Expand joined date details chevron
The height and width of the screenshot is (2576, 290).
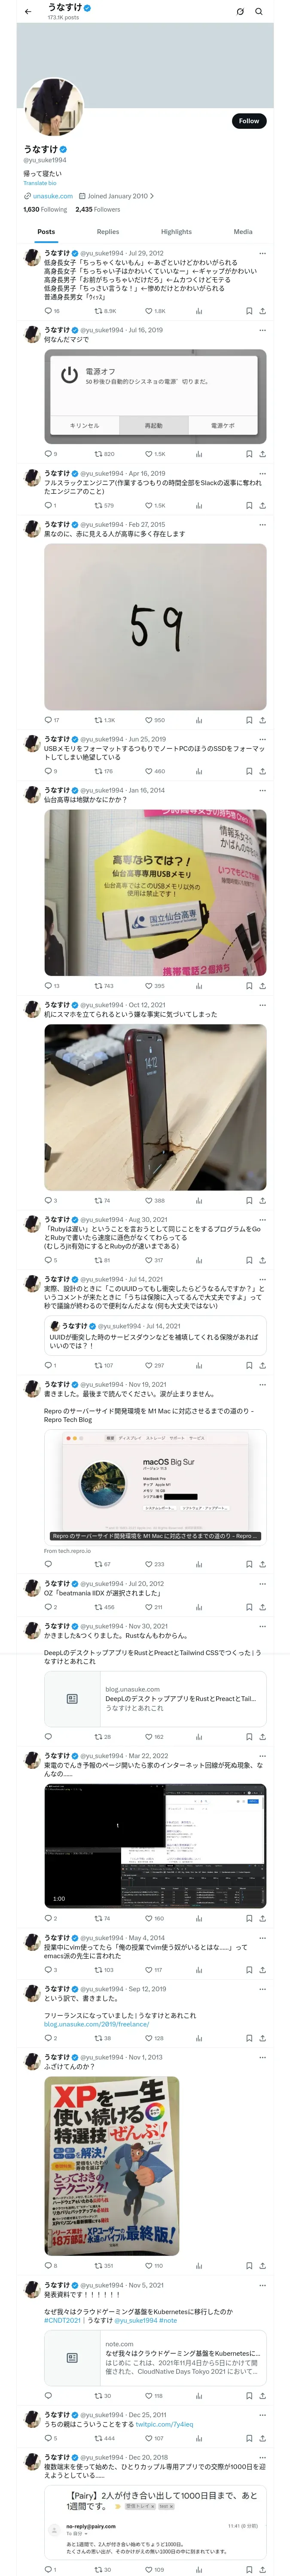coord(152,196)
